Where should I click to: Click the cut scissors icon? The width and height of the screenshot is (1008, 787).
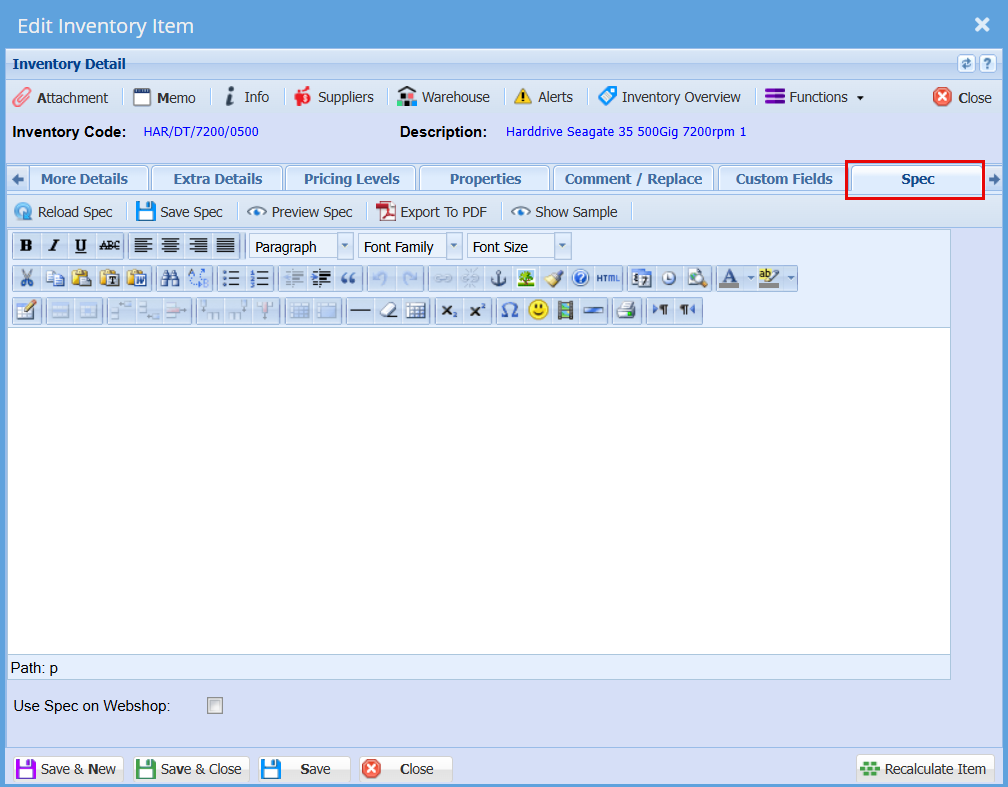point(27,279)
